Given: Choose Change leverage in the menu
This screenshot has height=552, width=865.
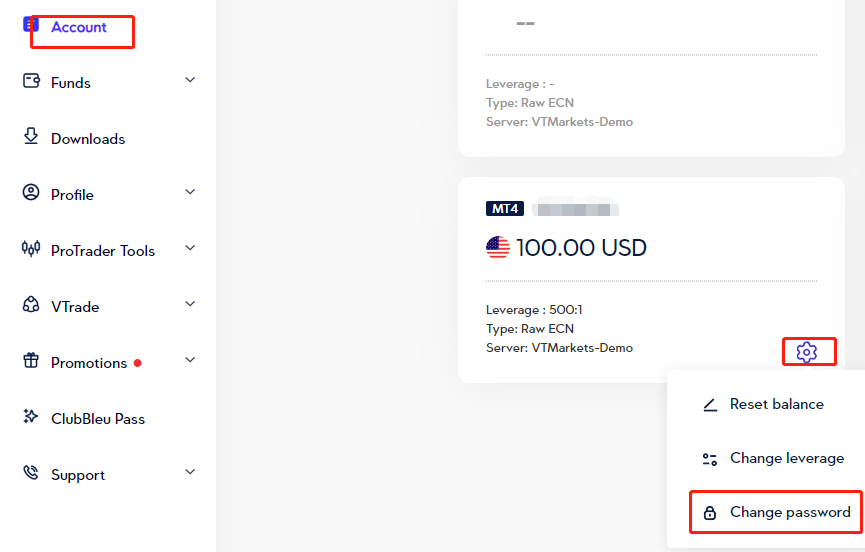Looking at the screenshot, I should click(786, 458).
